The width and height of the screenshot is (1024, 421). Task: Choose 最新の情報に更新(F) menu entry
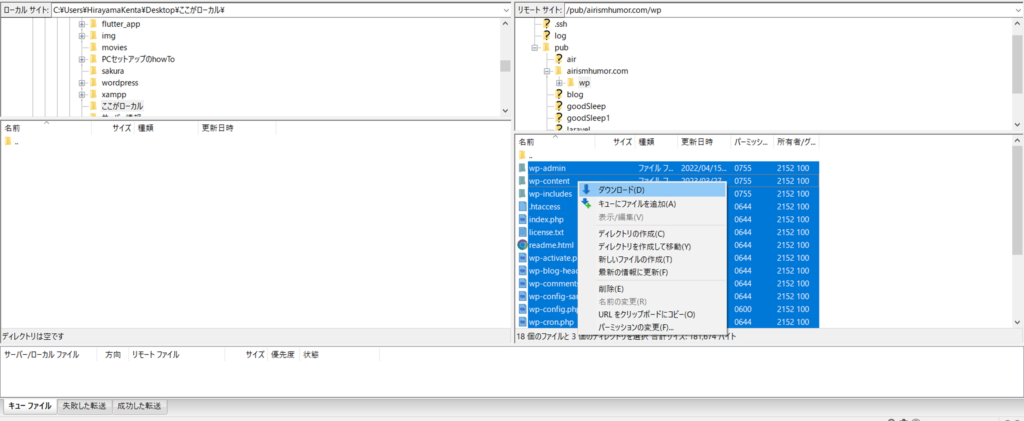652,272
